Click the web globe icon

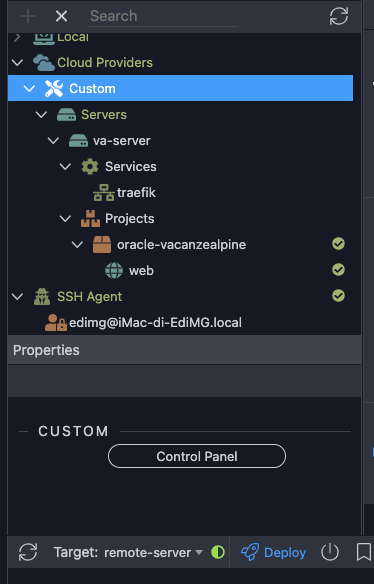114,270
